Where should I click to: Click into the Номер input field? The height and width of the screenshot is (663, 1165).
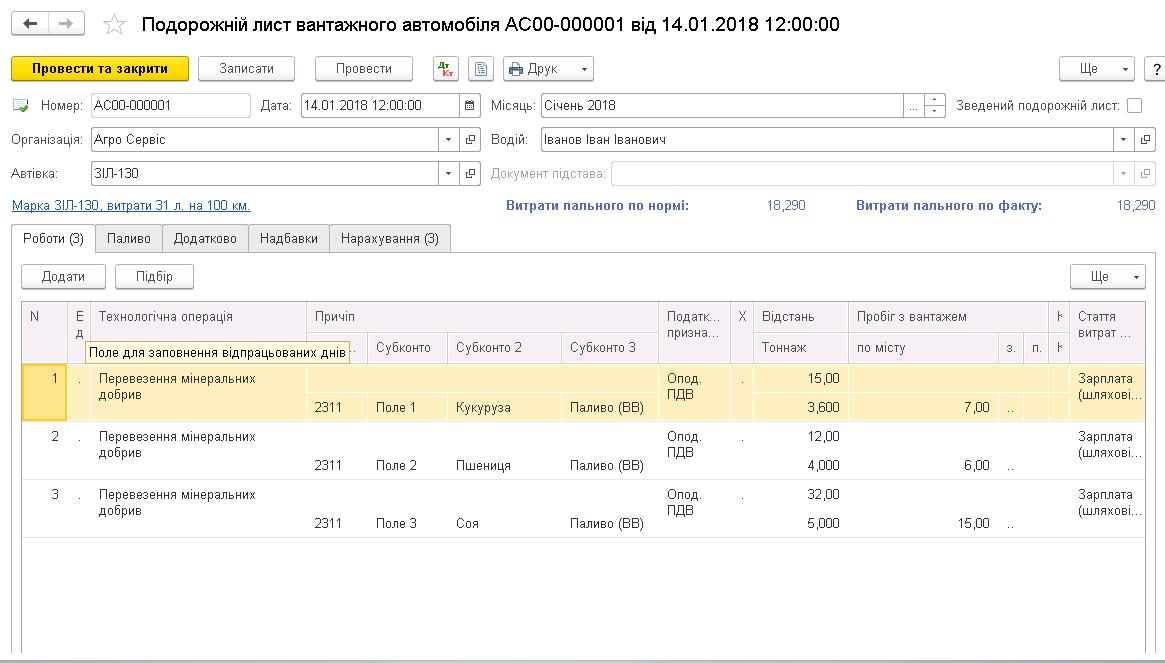pyautogui.click(x=170, y=105)
